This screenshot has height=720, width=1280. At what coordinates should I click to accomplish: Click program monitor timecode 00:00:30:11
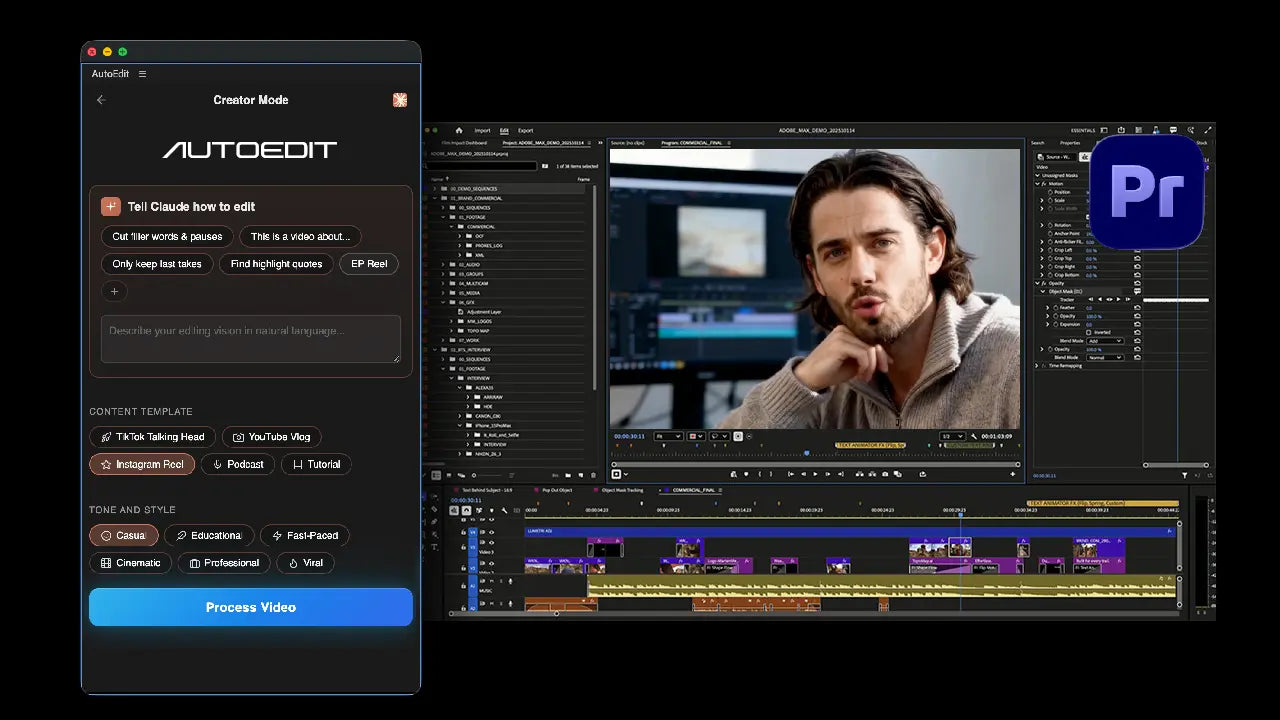point(629,436)
